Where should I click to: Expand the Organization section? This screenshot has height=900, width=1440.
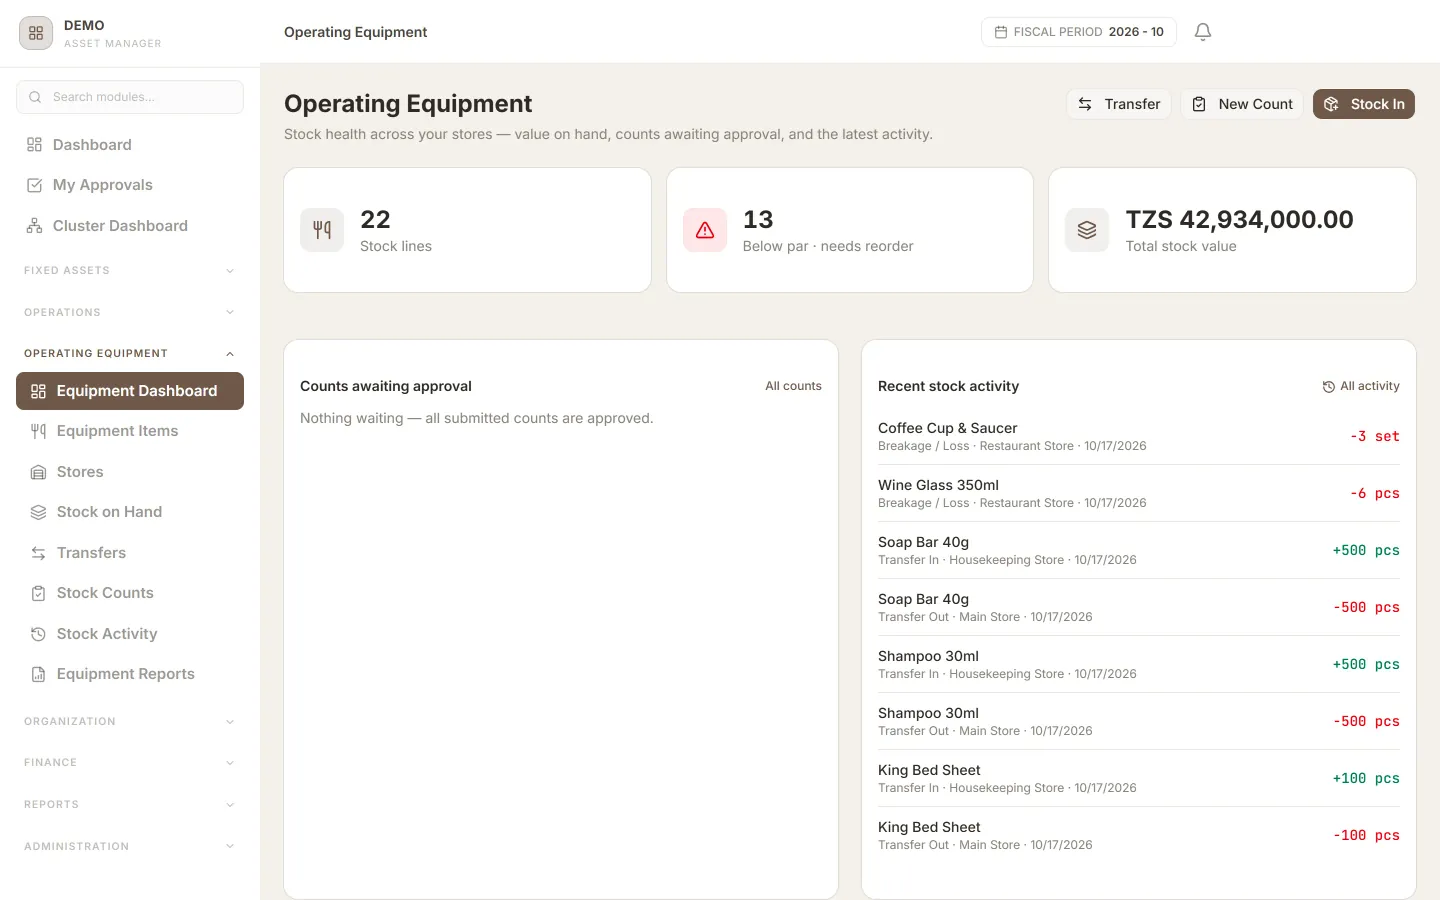[x=130, y=722]
